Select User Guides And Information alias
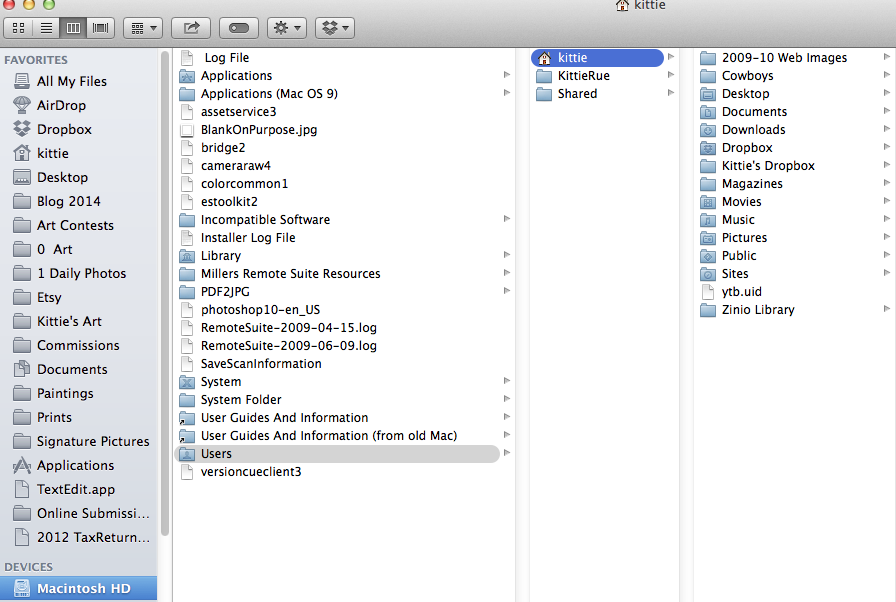Image resolution: width=896 pixels, height=602 pixels. coord(285,418)
